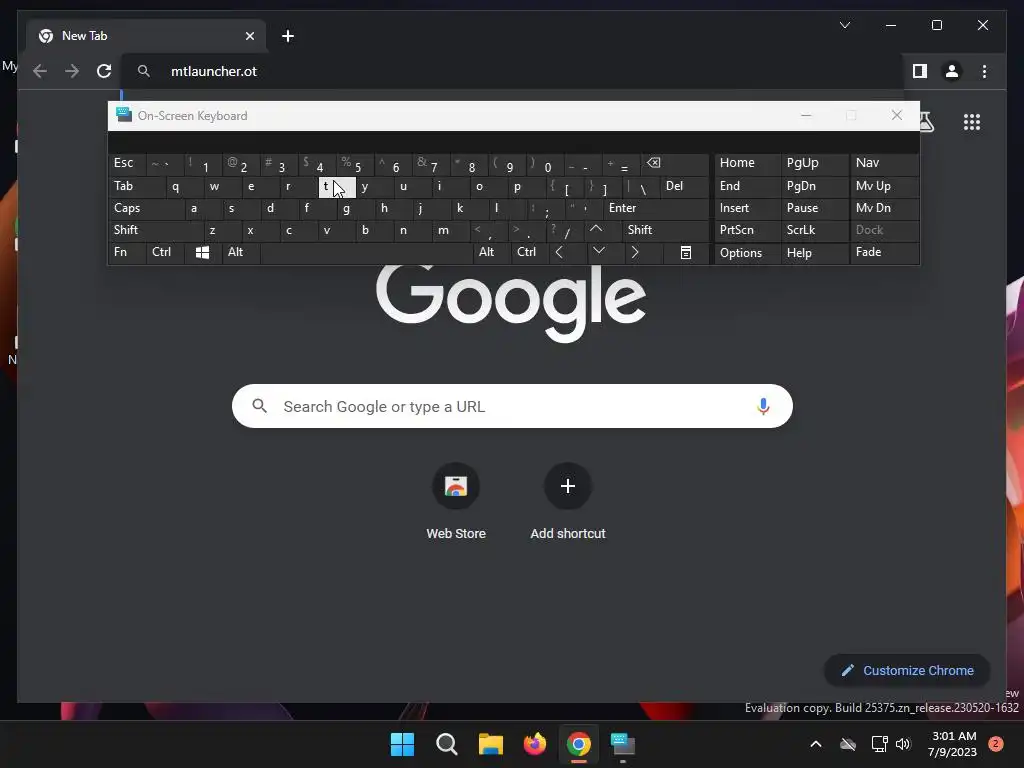Toggle left Ctrl key on keyboard

pyautogui.click(x=165, y=252)
